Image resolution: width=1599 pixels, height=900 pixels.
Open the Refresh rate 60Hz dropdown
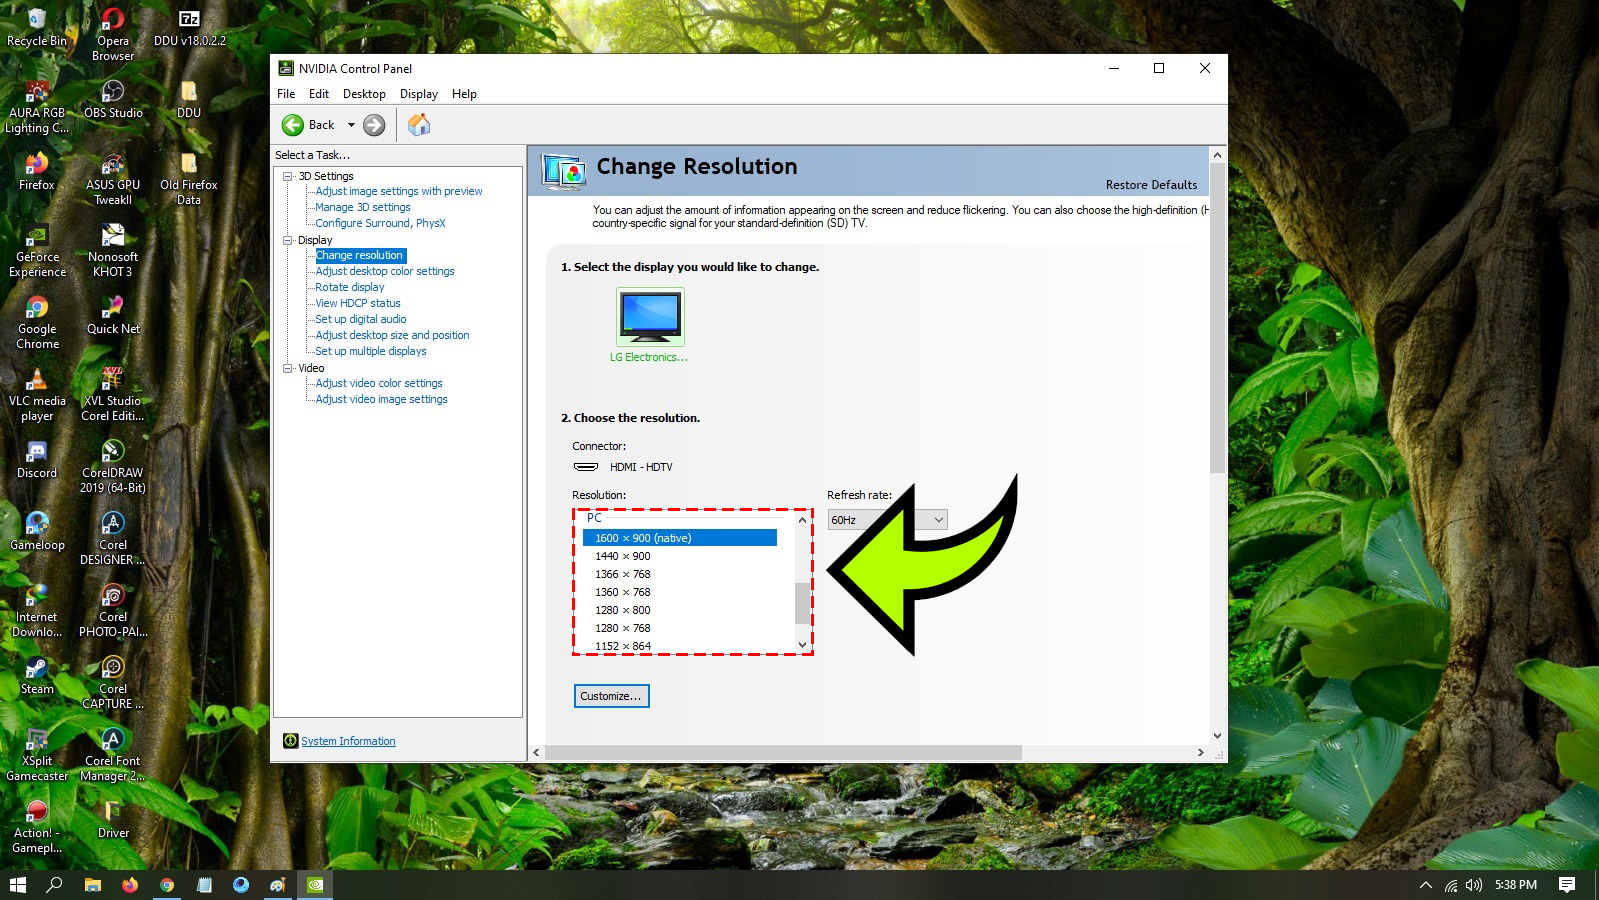[887, 520]
